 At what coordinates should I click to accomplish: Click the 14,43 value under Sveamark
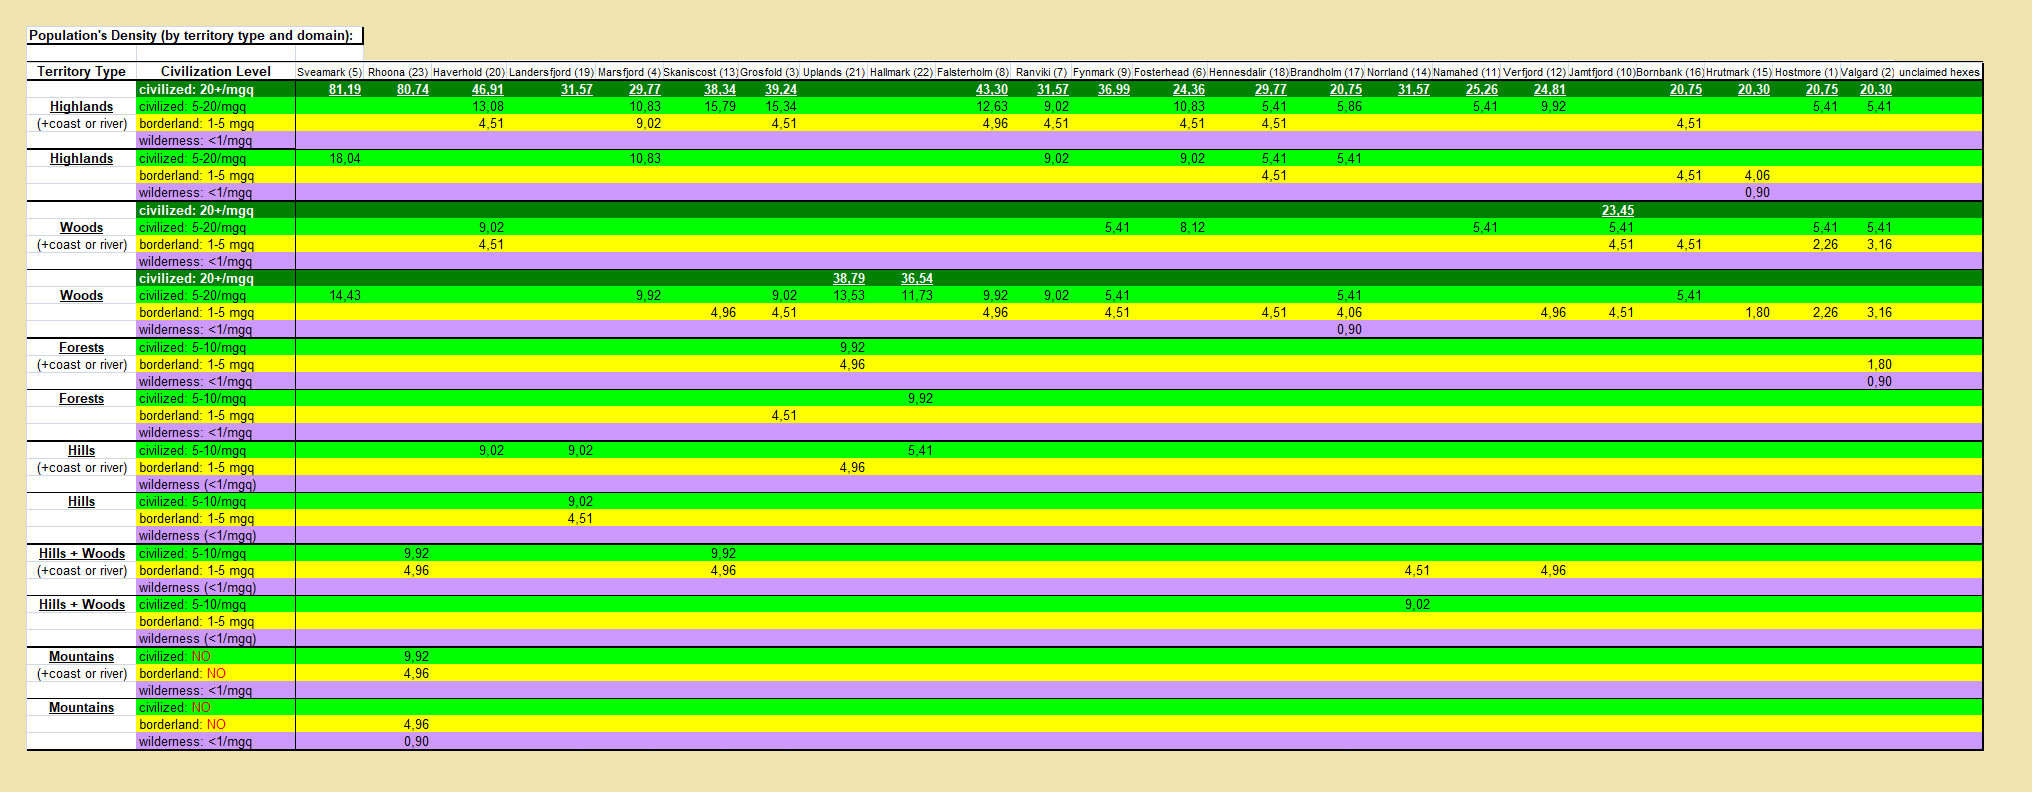point(345,295)
